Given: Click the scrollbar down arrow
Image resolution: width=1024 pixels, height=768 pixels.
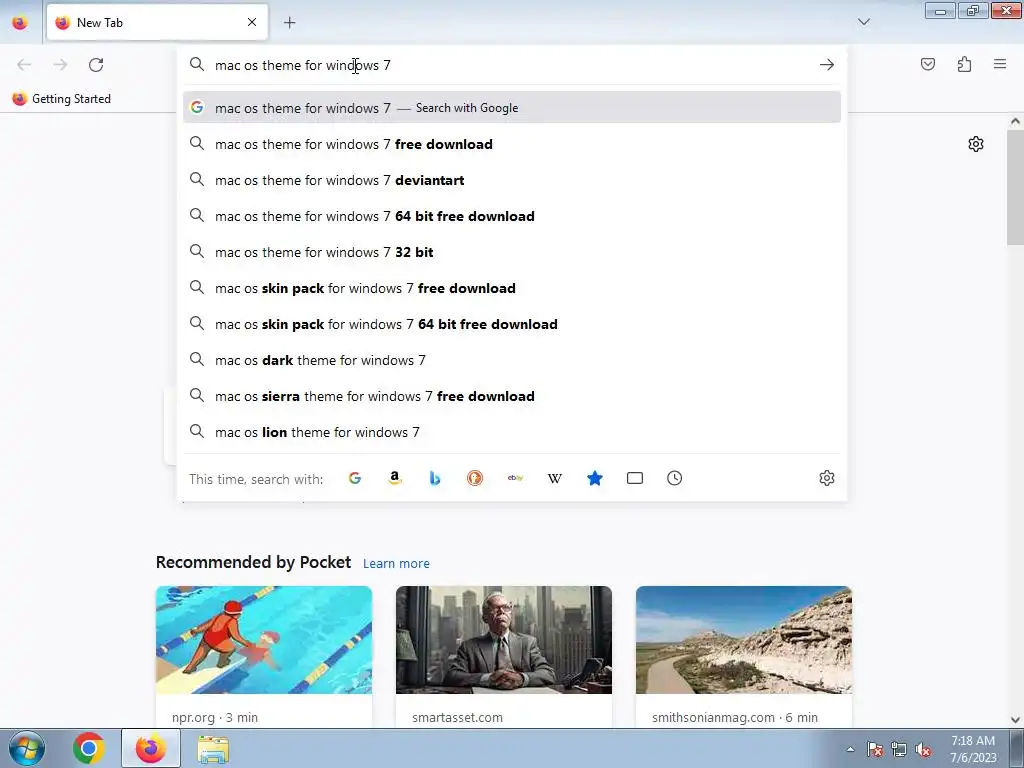Looking at the screenshot, I should tap(1016, 720).
